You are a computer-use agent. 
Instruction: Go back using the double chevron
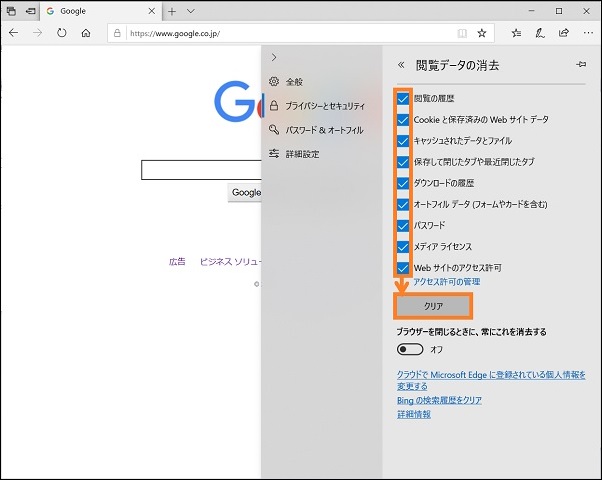tap(402, 65)
